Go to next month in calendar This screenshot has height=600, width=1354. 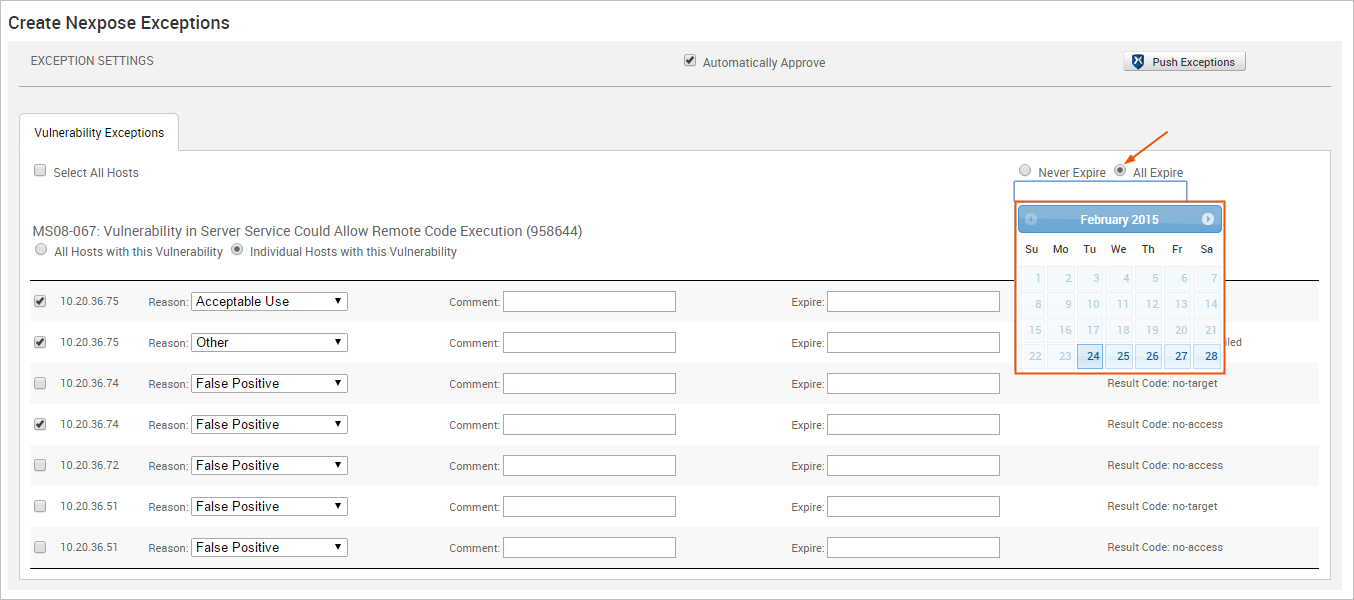(1208, 219)
